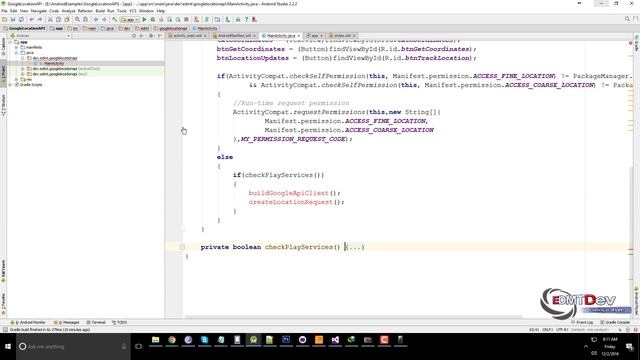Click the Save All toolbar icon

[x=13, y=19]
